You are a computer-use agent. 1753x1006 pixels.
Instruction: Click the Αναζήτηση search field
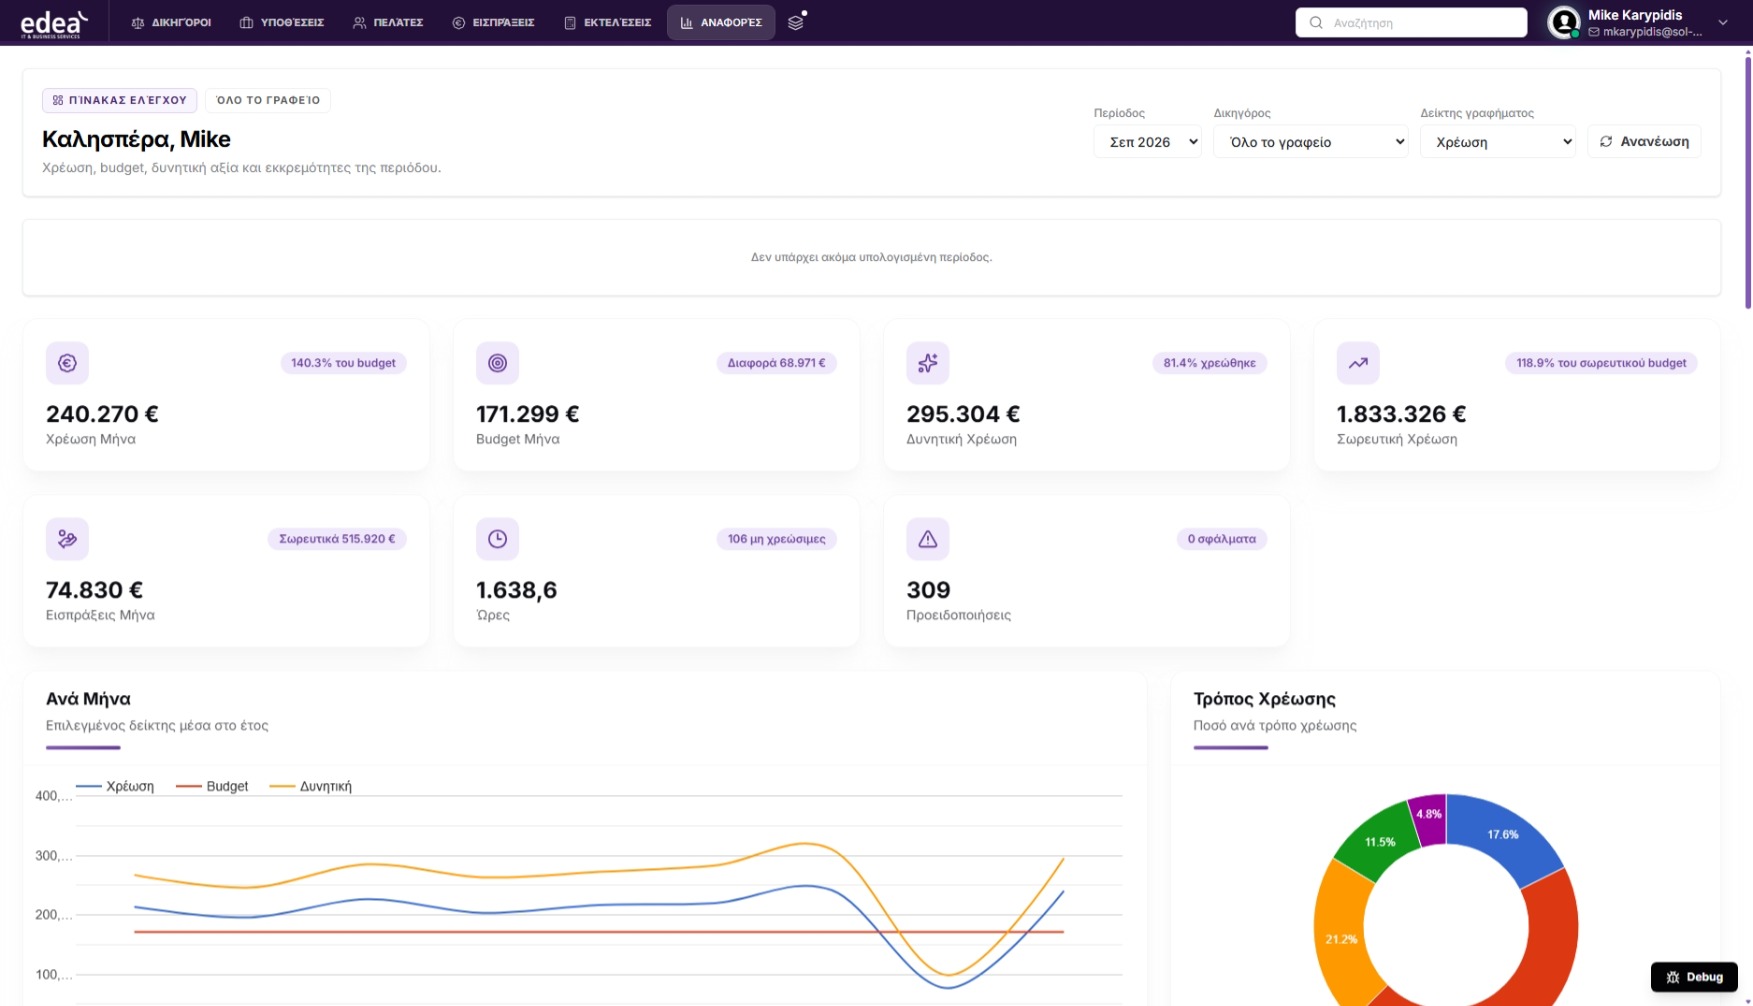(1411, 22)
